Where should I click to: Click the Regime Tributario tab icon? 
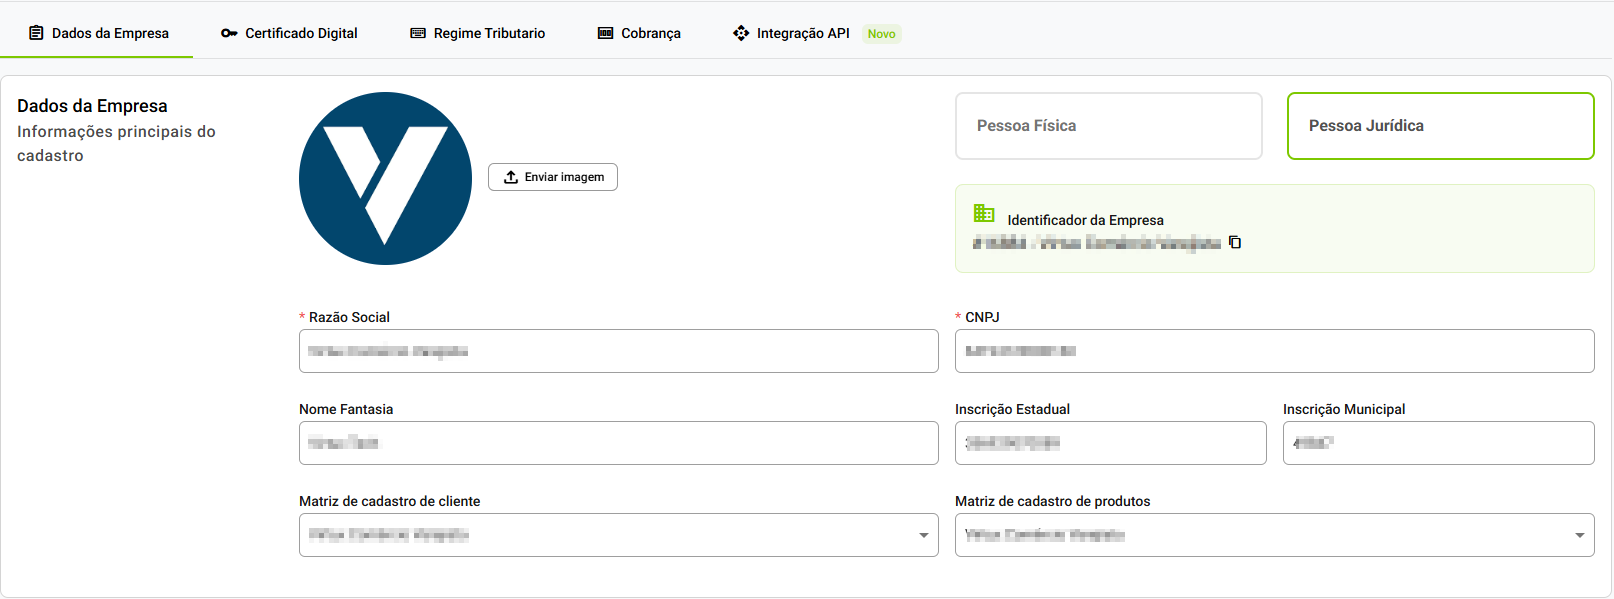pyautogui.click(x=418, y=33)
